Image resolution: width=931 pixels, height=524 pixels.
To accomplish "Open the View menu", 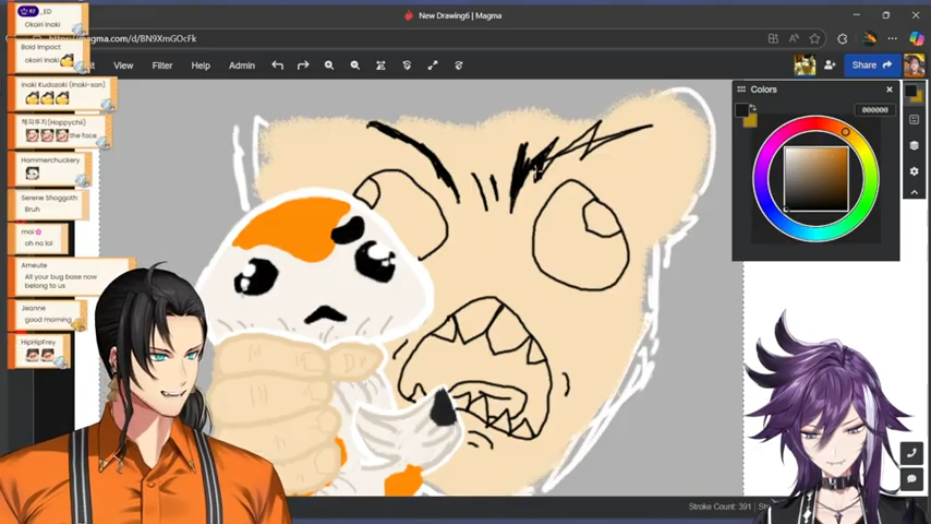I will [x=123, y=66].
